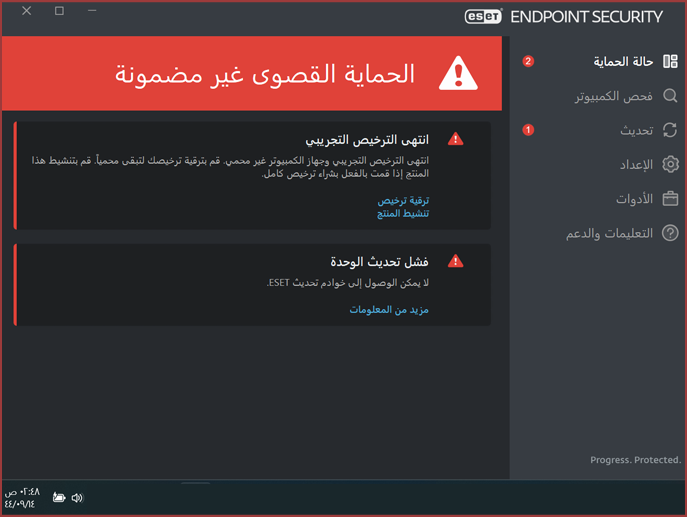Select the فحص الكمبيوتر magnifier icon

tap(670, 96)
